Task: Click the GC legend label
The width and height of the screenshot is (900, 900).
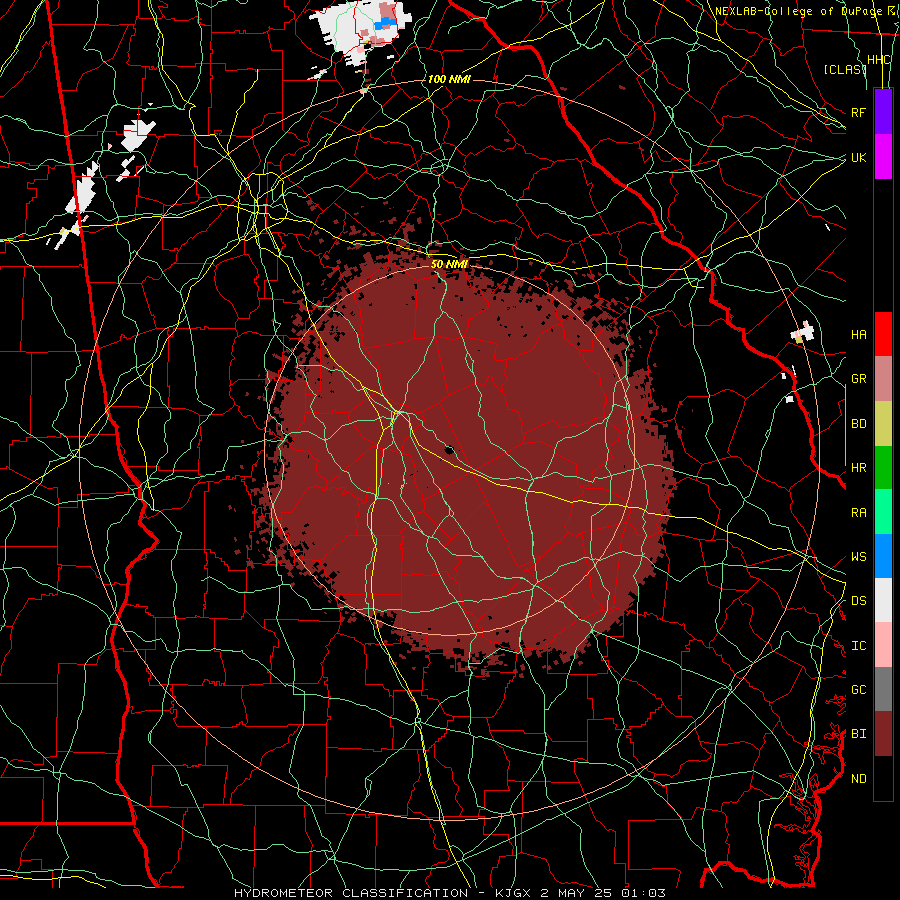Action: coord(859,690)
